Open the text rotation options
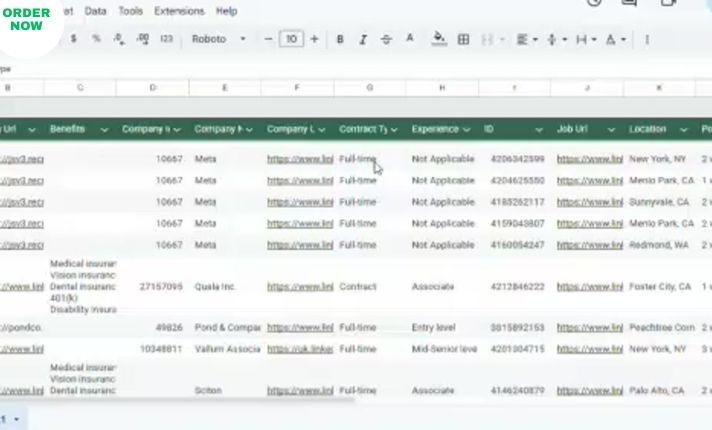This screenshot has height=430, width=712. [x=615, y=40]
